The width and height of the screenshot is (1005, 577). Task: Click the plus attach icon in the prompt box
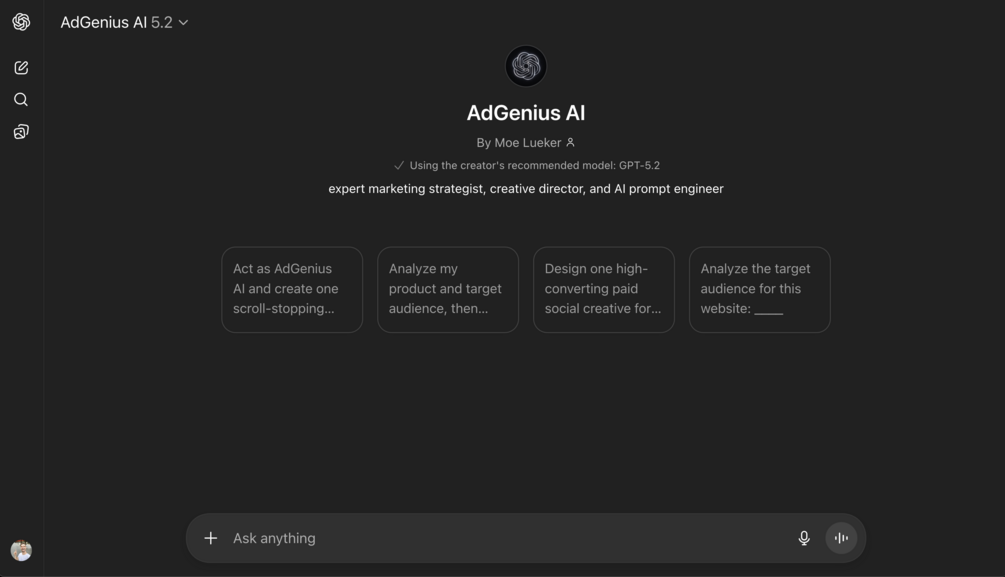(211, 538)
